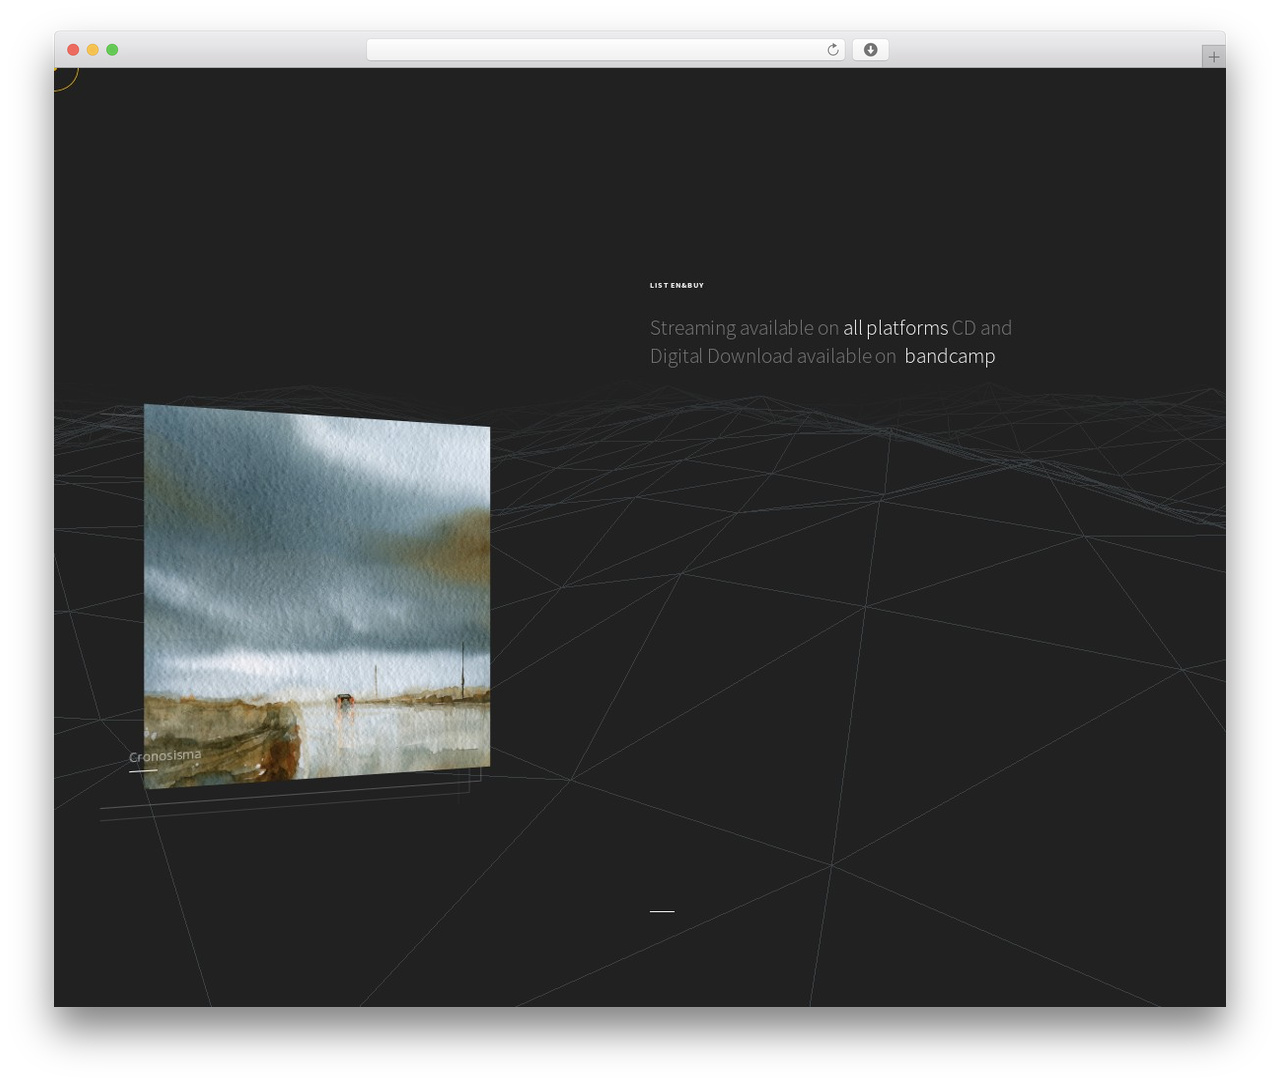Open the browser downloads button

point(870,50)
